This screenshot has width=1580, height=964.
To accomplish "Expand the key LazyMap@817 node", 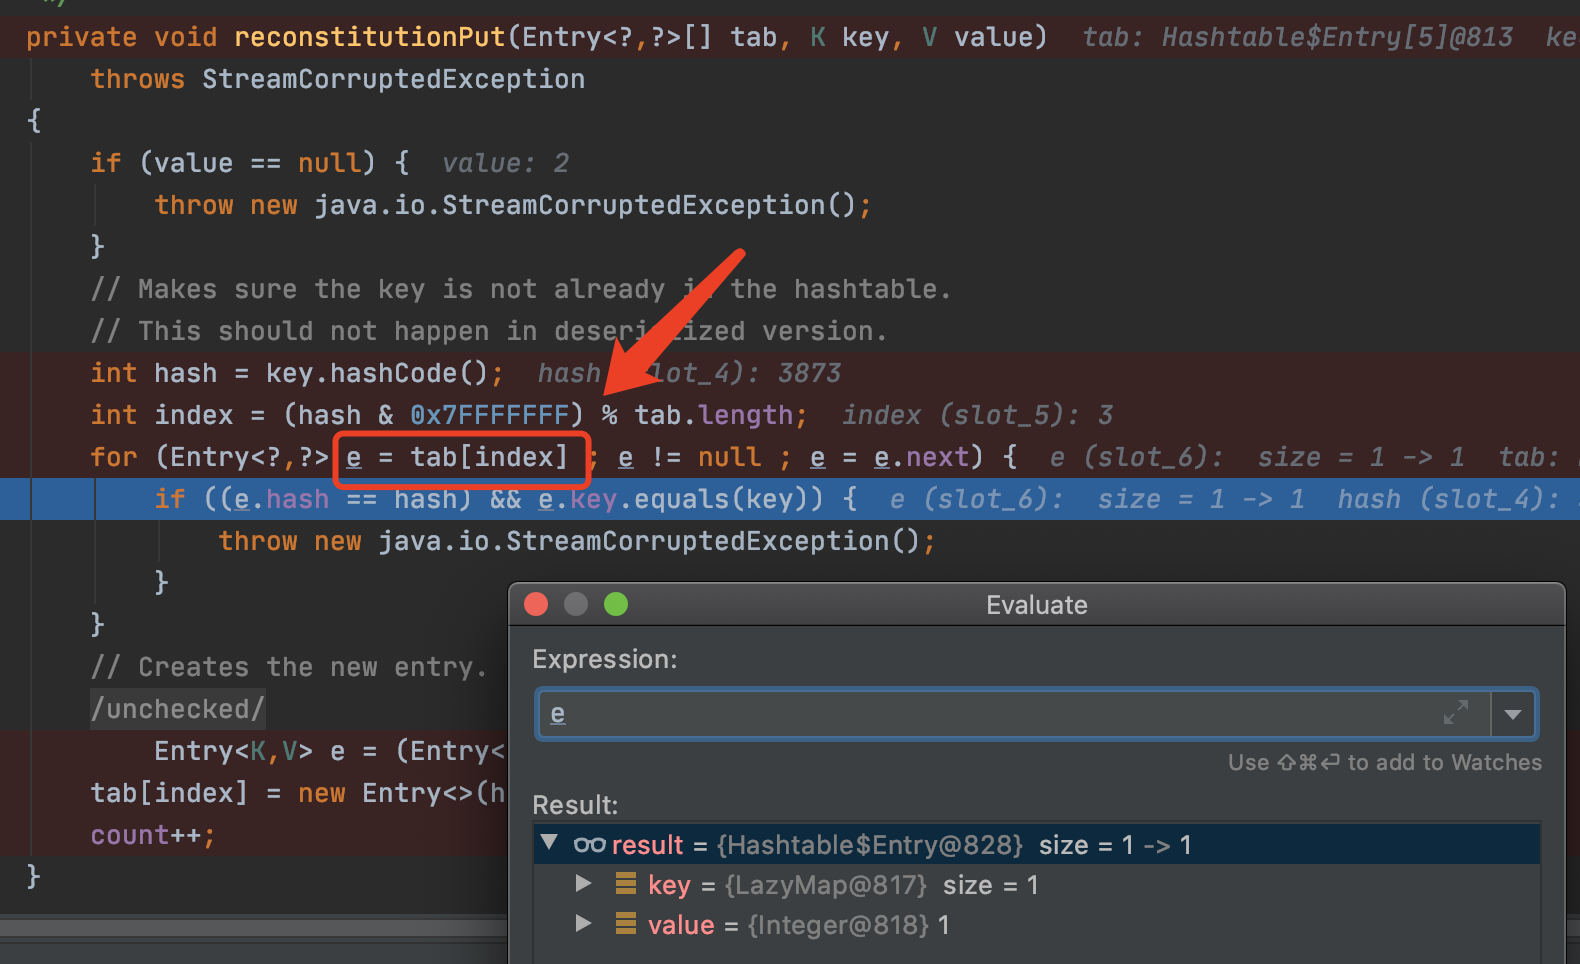I will tap(583, 884).
